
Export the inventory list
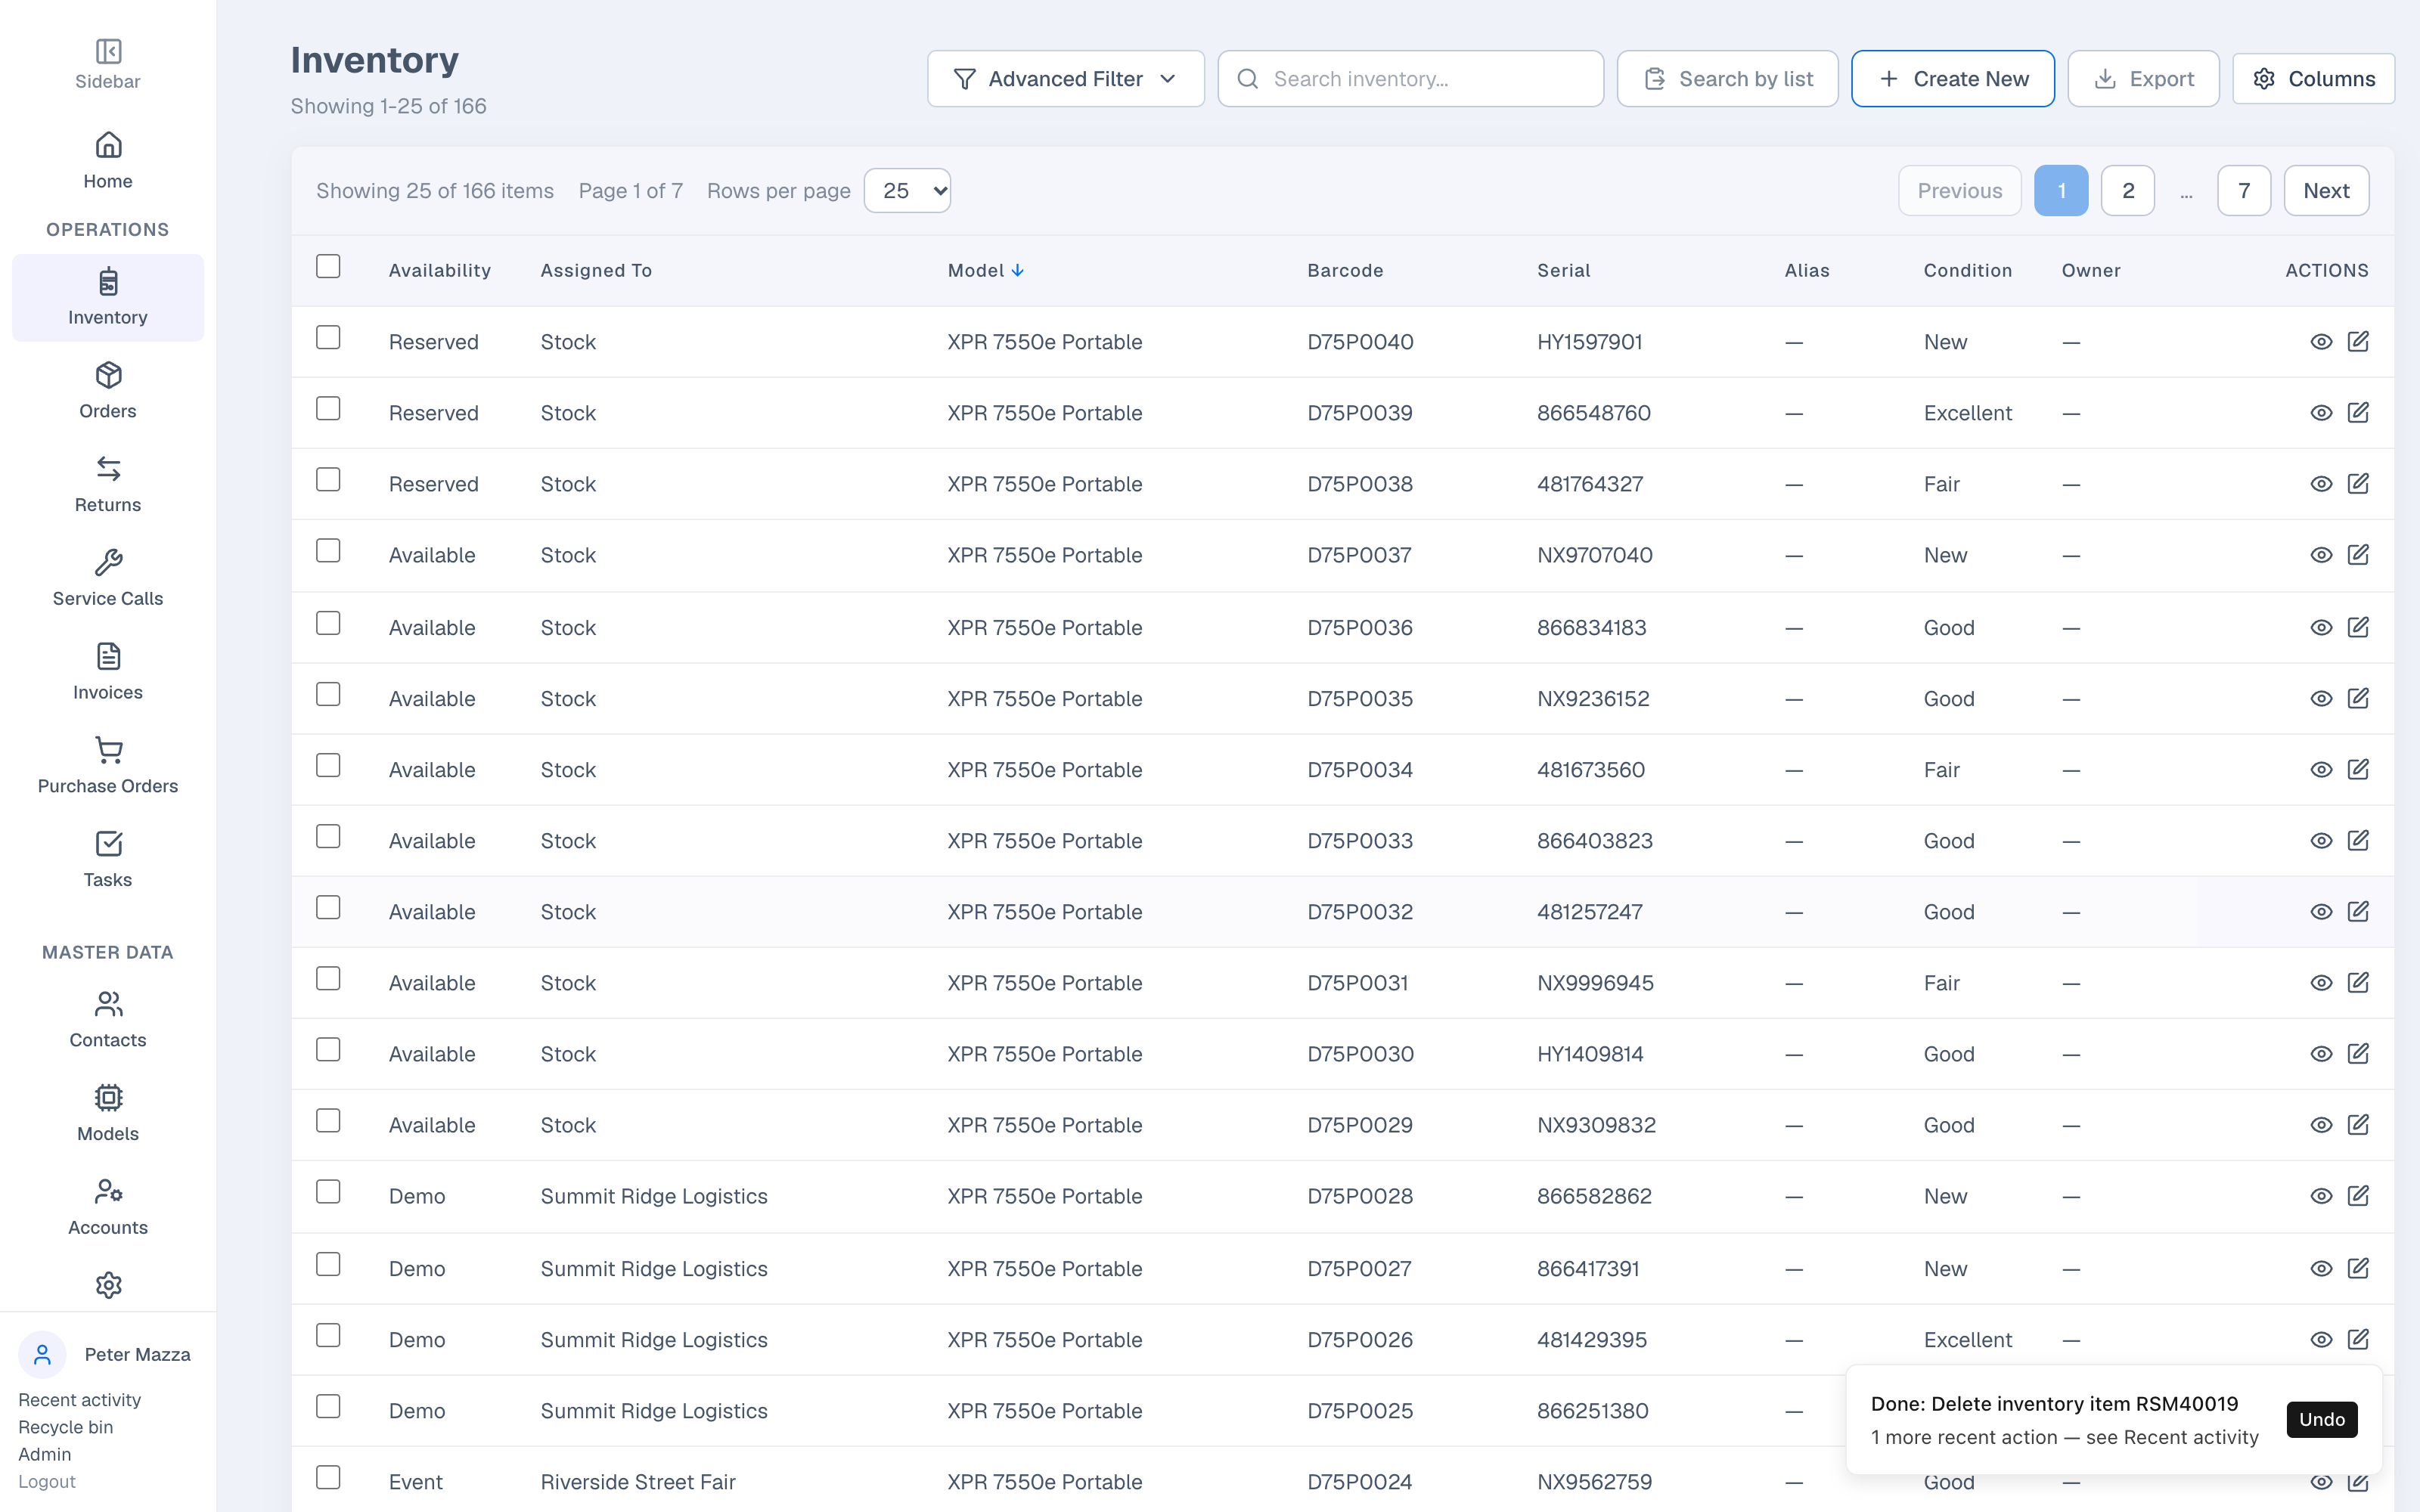pyautogui.click(x=2143, y=79)
